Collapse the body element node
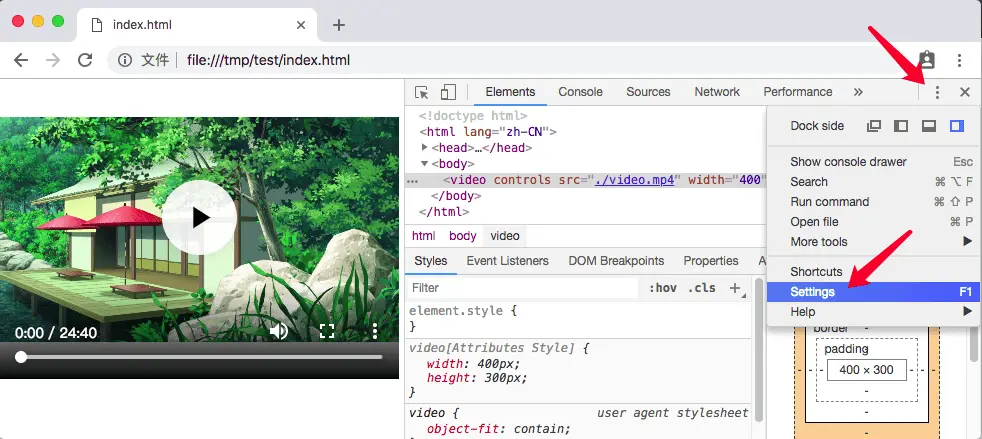Screen dimensions: 982x439 pyautogui.click(x=426, y=163)
